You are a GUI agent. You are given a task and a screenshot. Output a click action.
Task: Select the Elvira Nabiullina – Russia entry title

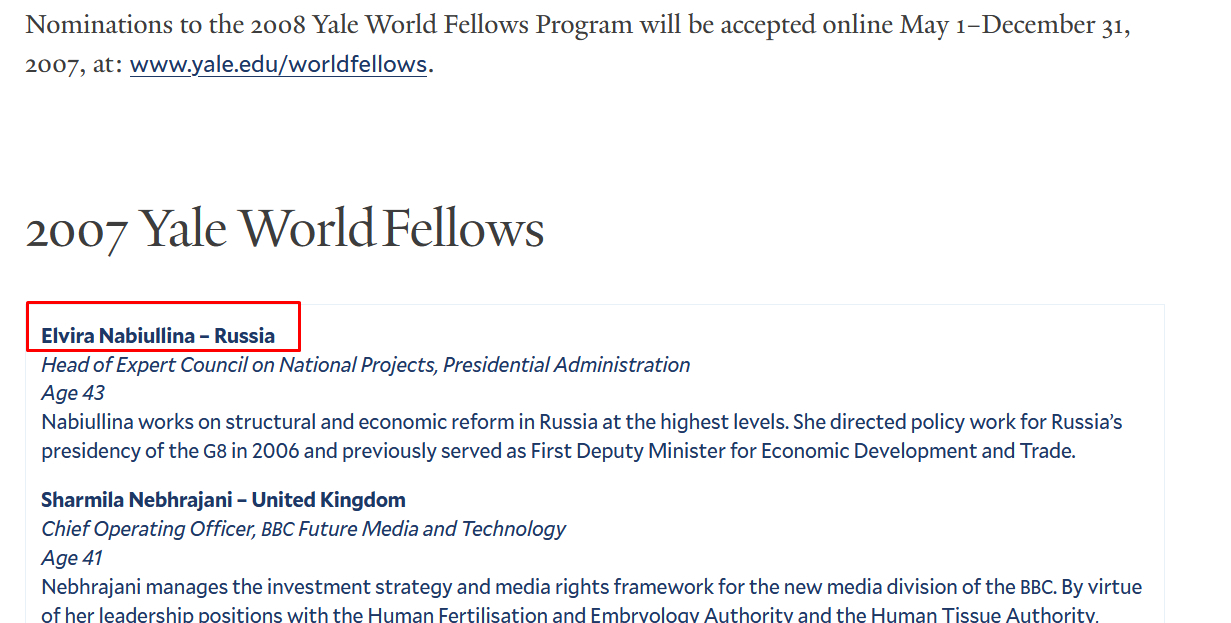point(158,335)
